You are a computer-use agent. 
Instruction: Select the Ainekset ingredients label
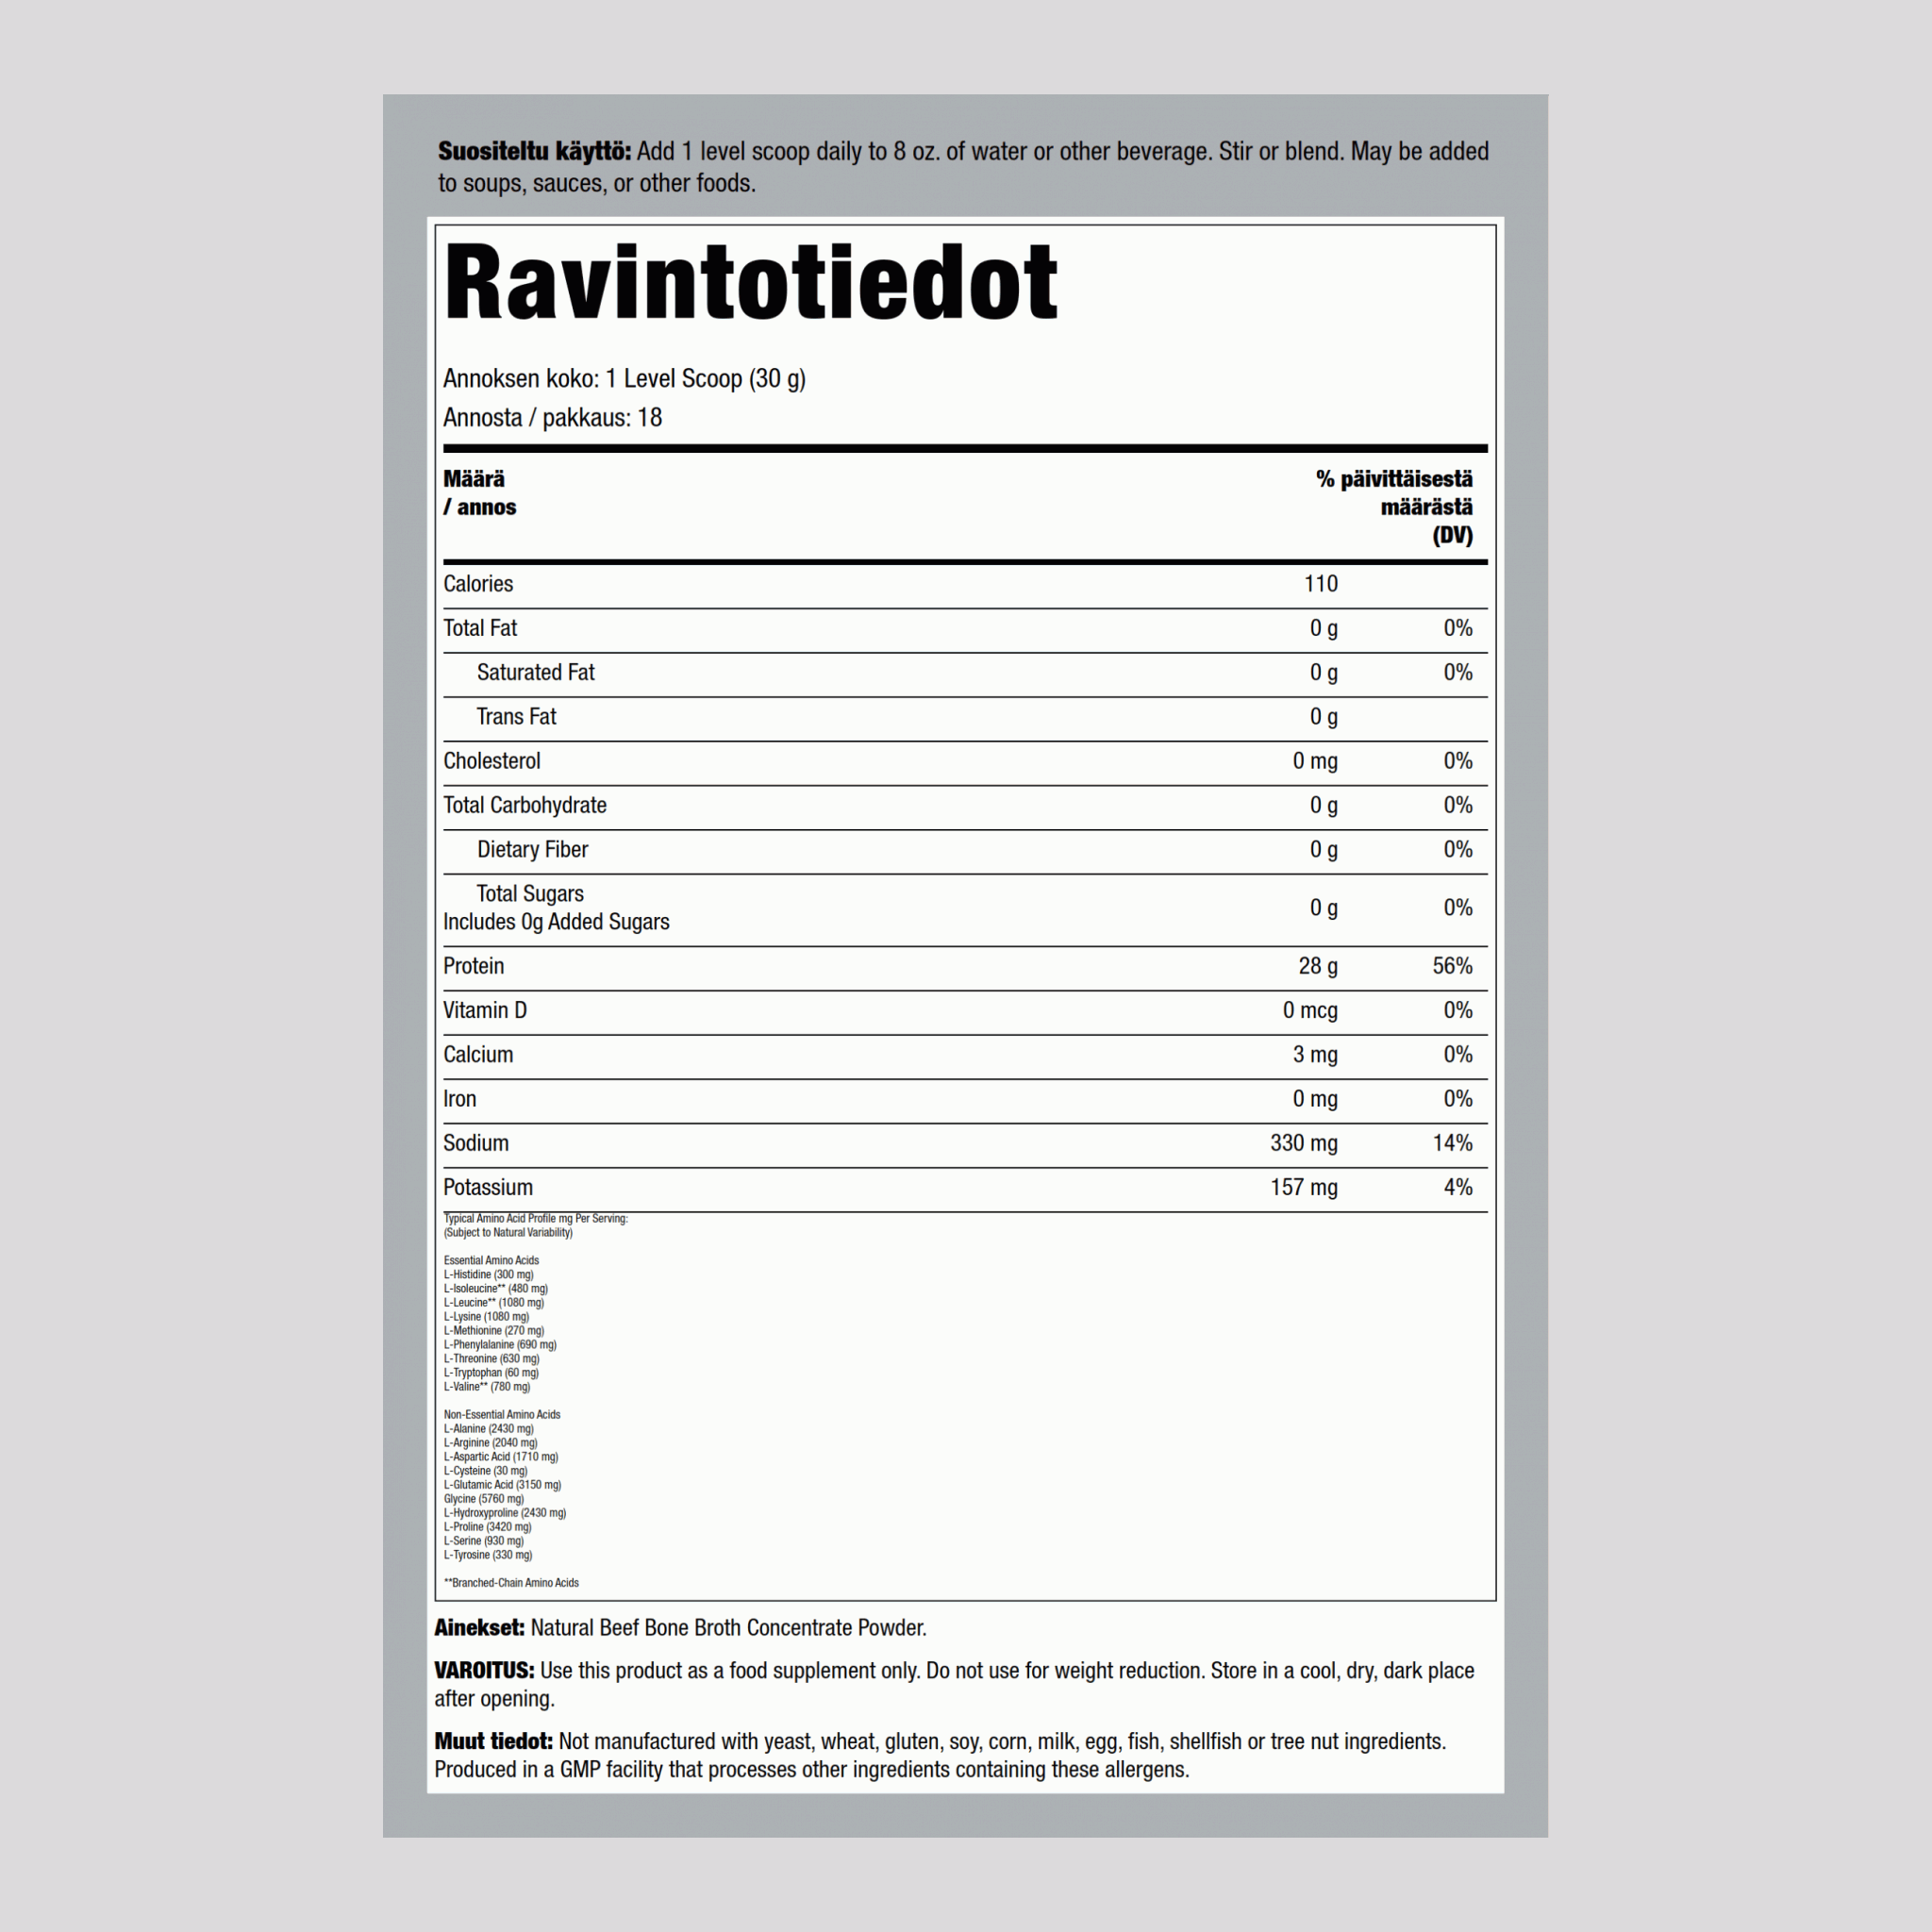479,1628
